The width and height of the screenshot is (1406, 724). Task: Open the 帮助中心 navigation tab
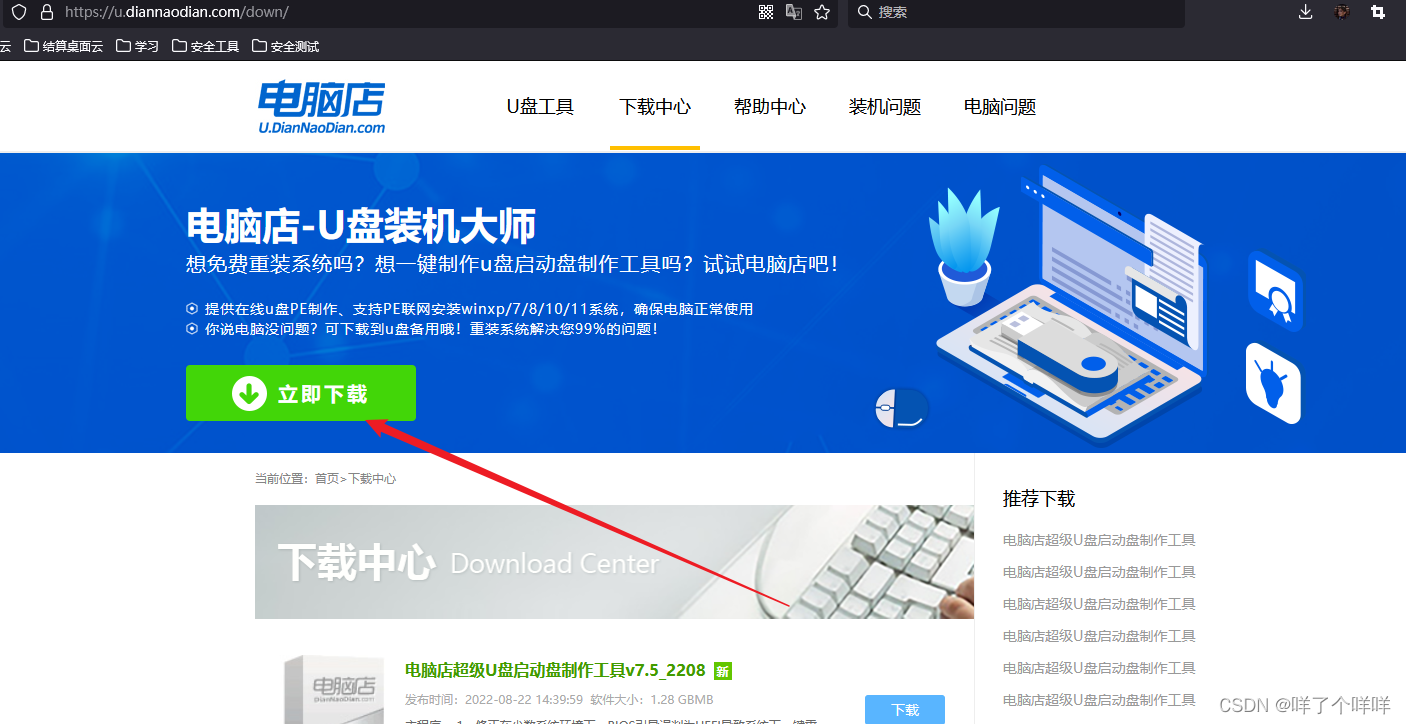coord(770,107)
